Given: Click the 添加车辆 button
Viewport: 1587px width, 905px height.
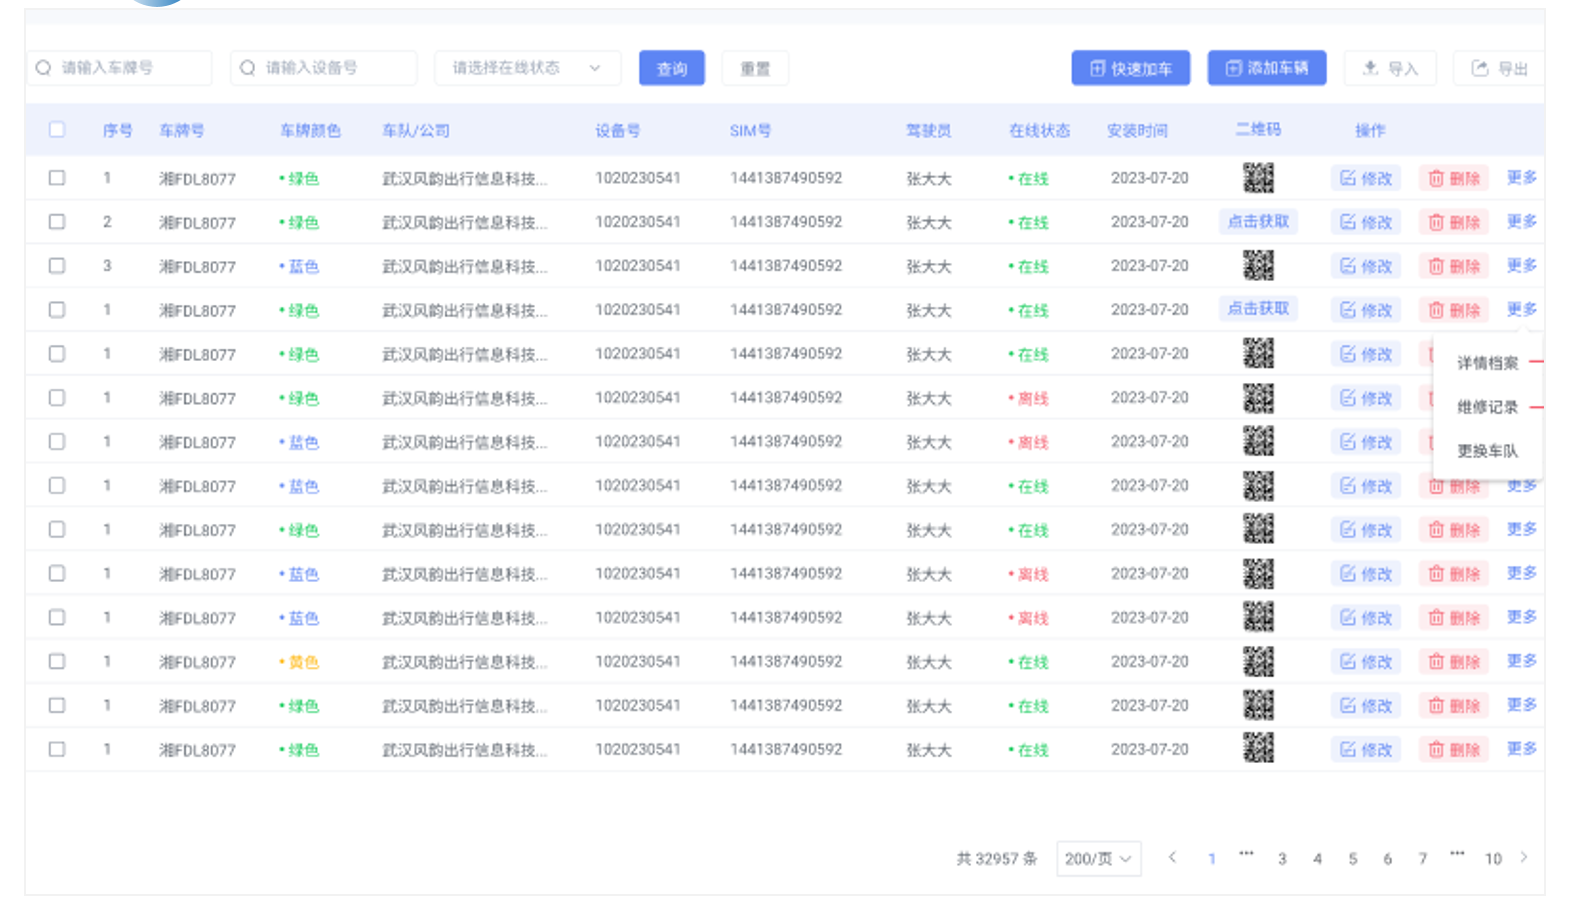Looking at the screenshot, I should click(x=1267, y=68).
